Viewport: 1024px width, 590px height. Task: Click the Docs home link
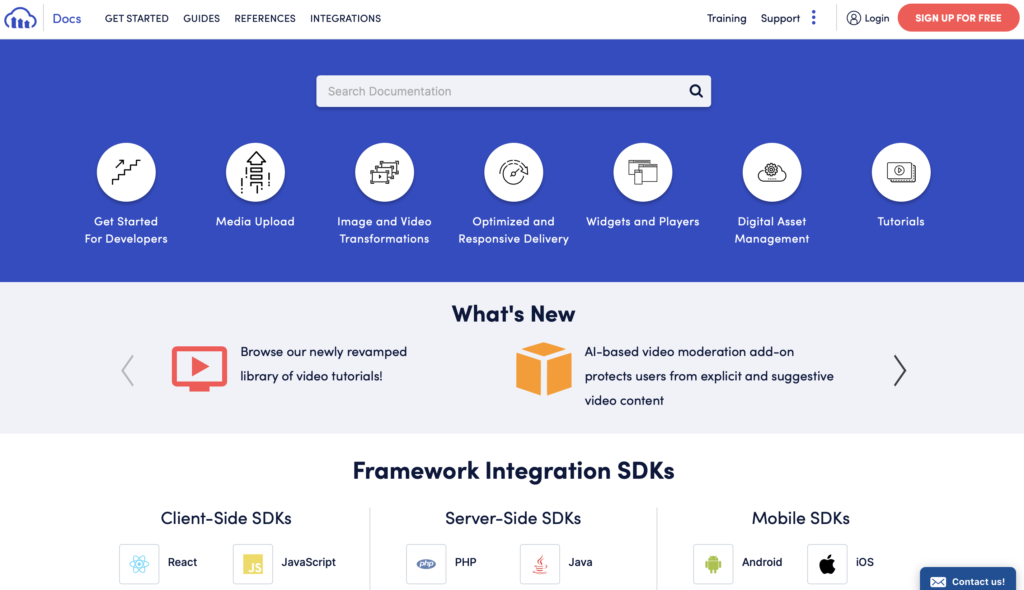point(67,18)
